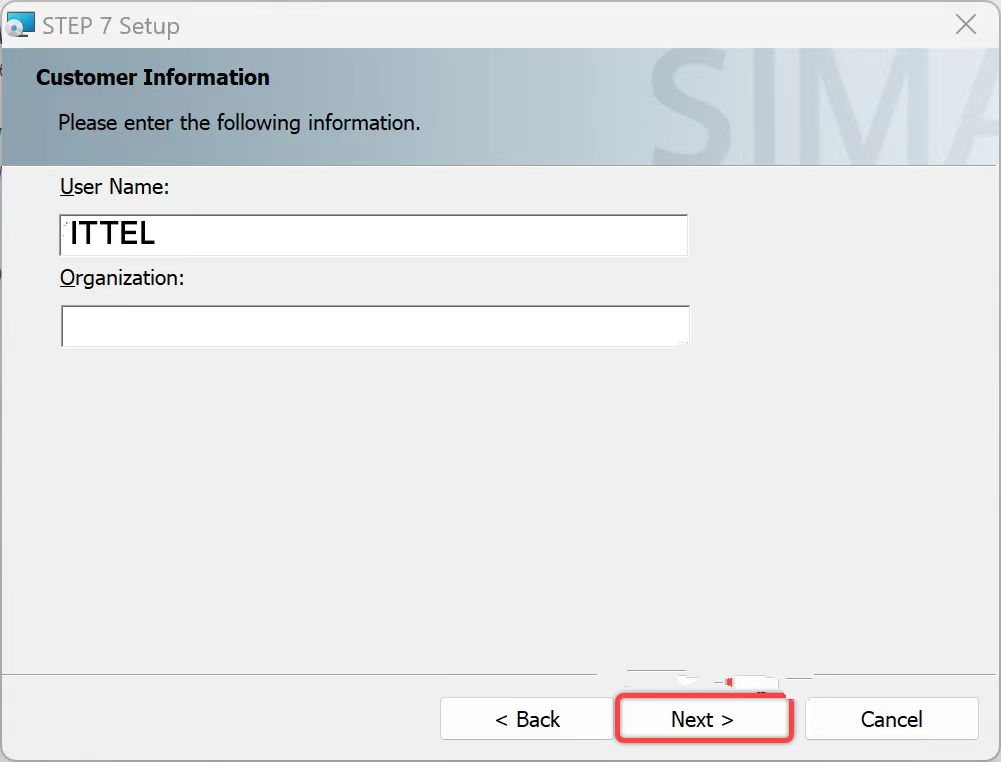Cancel the STEP 7 setup
The height and width of the screenshot is (762, 1001).
(892, 719)
